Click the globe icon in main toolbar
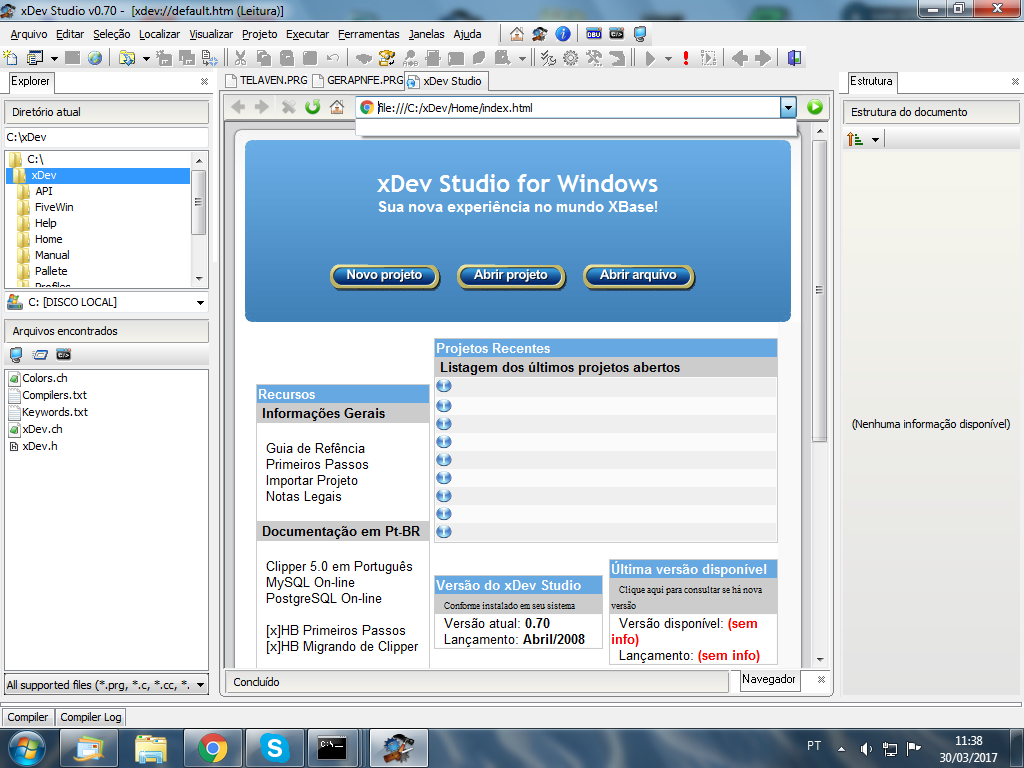 [x=95, y=58]
